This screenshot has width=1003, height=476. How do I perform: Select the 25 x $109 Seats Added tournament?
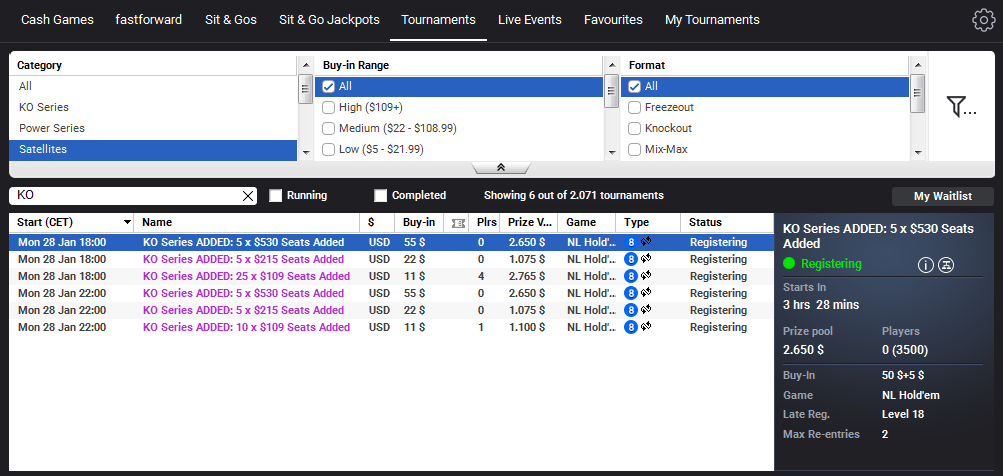pyautogui.click(x=246, y=276)
